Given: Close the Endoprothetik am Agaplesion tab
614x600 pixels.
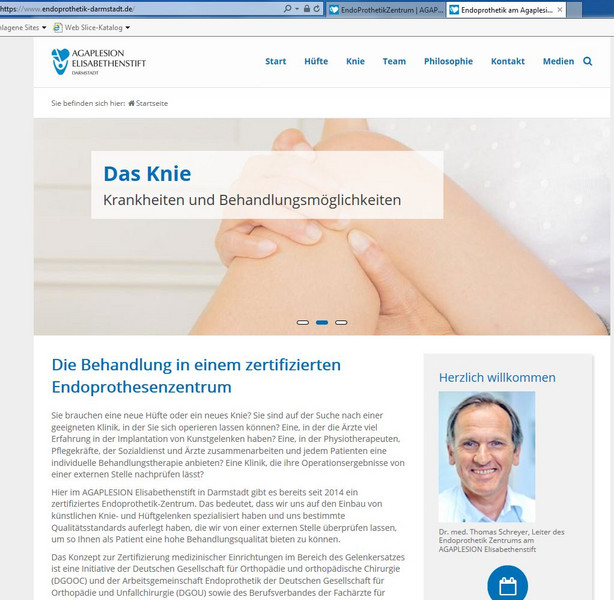Looking at the screenshot, I should pos(560,10).
